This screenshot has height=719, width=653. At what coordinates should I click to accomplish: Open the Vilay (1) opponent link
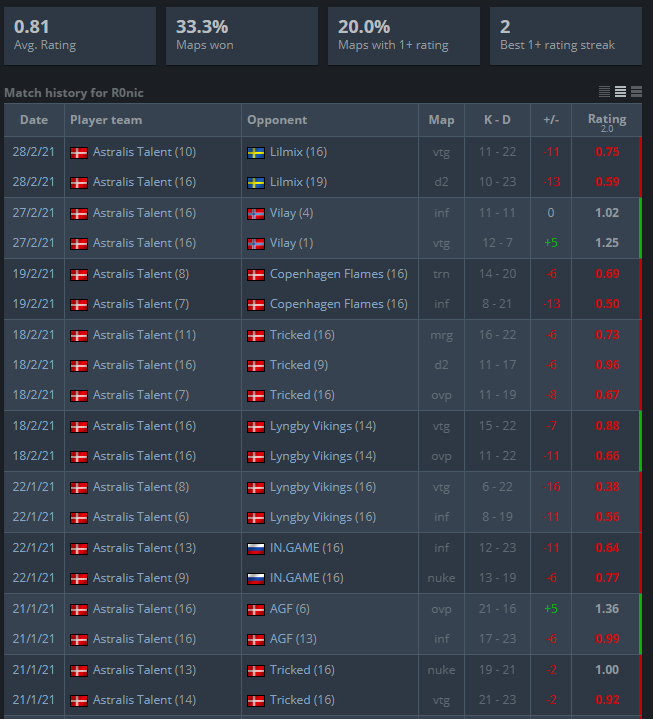point(291,243)
